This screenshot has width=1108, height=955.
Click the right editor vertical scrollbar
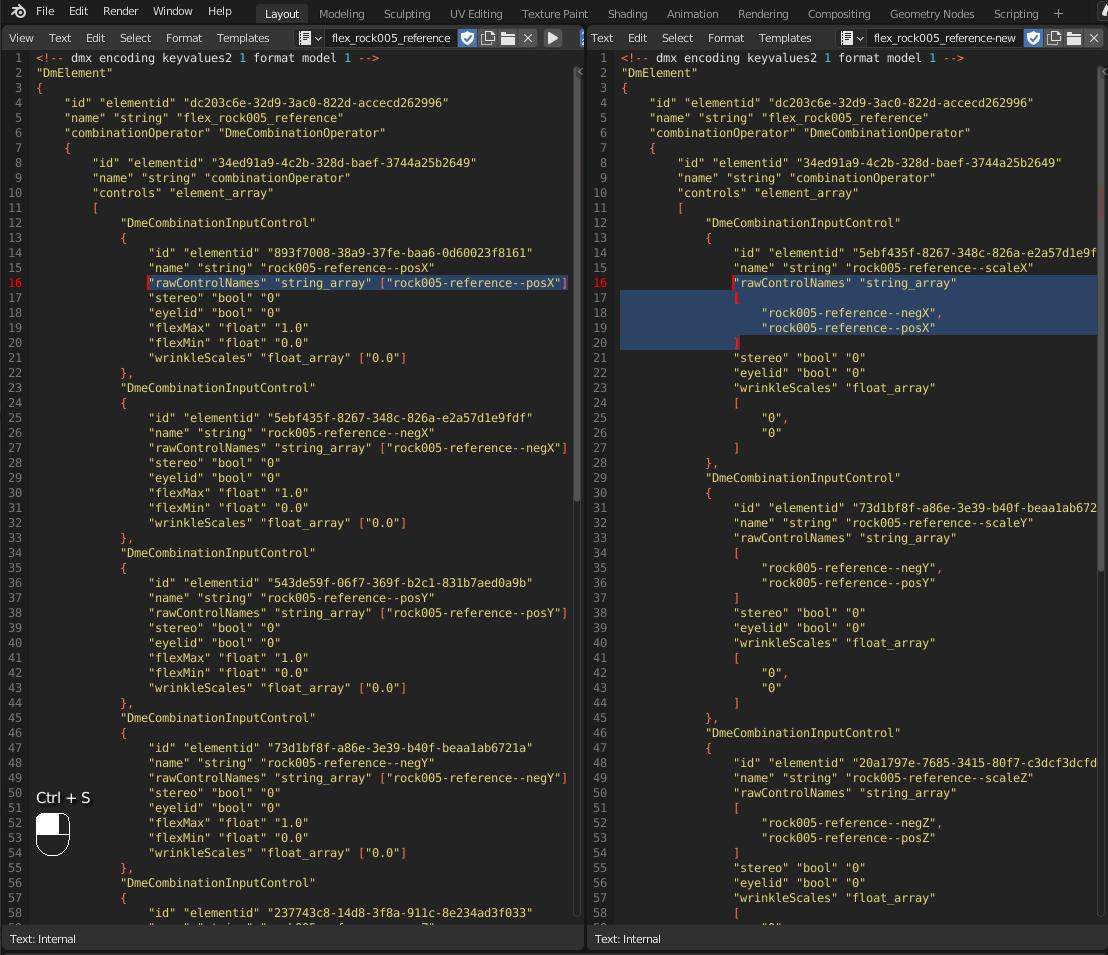[x=1101, y=320]
